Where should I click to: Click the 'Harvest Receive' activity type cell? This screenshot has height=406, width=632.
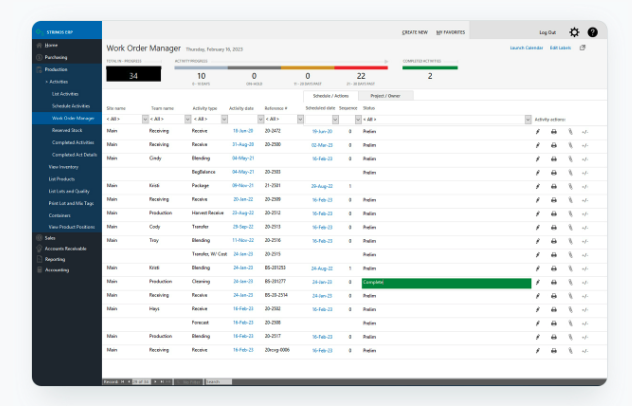208,213
